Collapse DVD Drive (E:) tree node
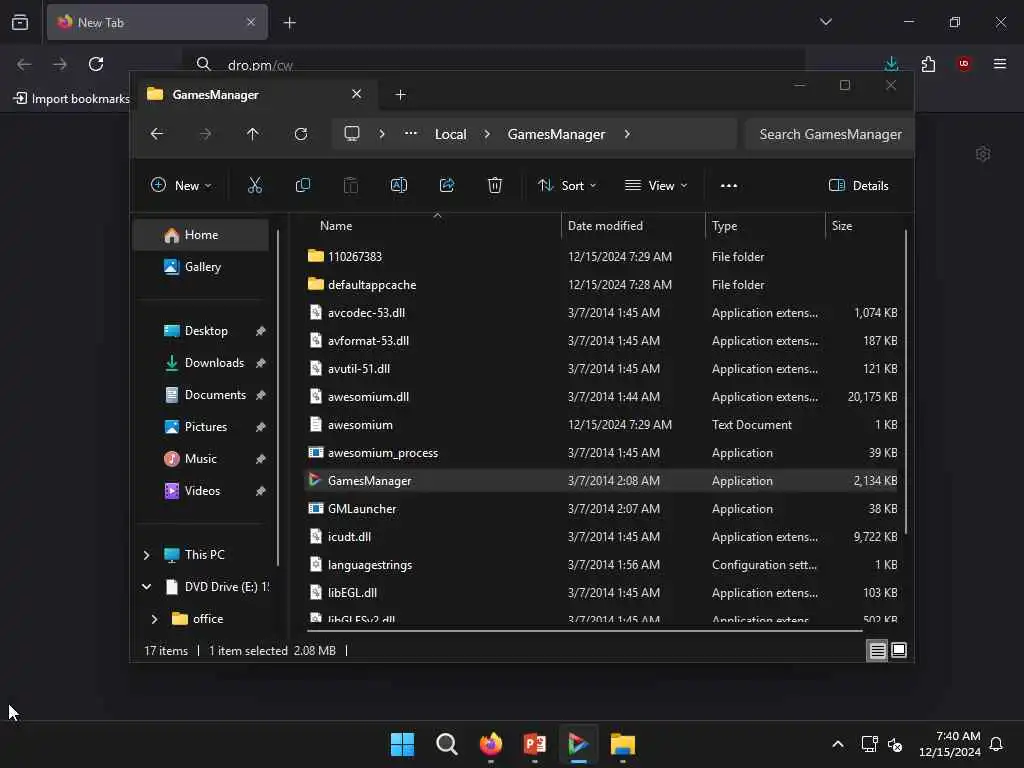Image resolution: width=1024 pixels, height=768 pixels. coord(146,586)
